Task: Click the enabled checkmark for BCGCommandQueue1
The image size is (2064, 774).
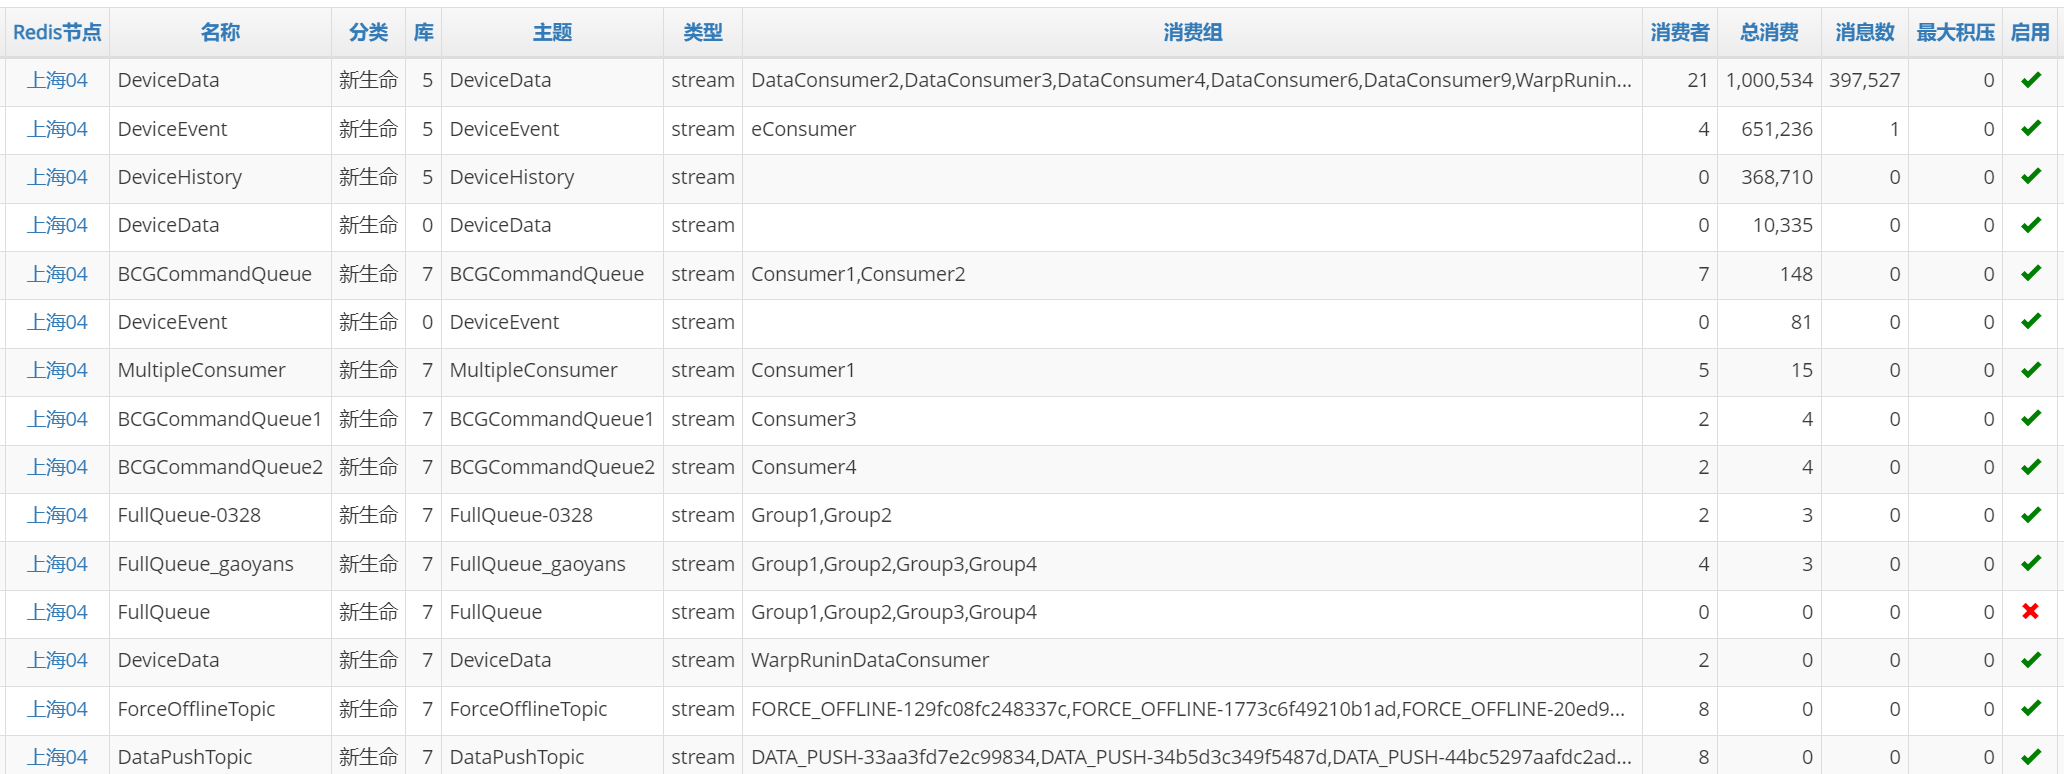Action: coord(2030,418)
